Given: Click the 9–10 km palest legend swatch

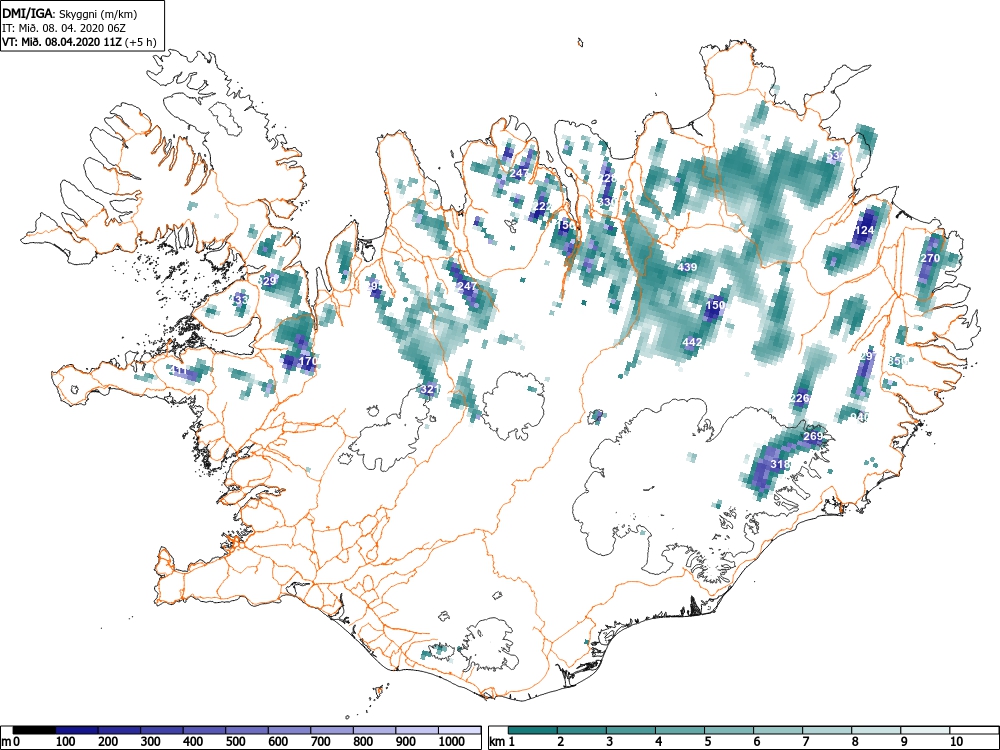Looking at the screenshot, I should (925, 730).
